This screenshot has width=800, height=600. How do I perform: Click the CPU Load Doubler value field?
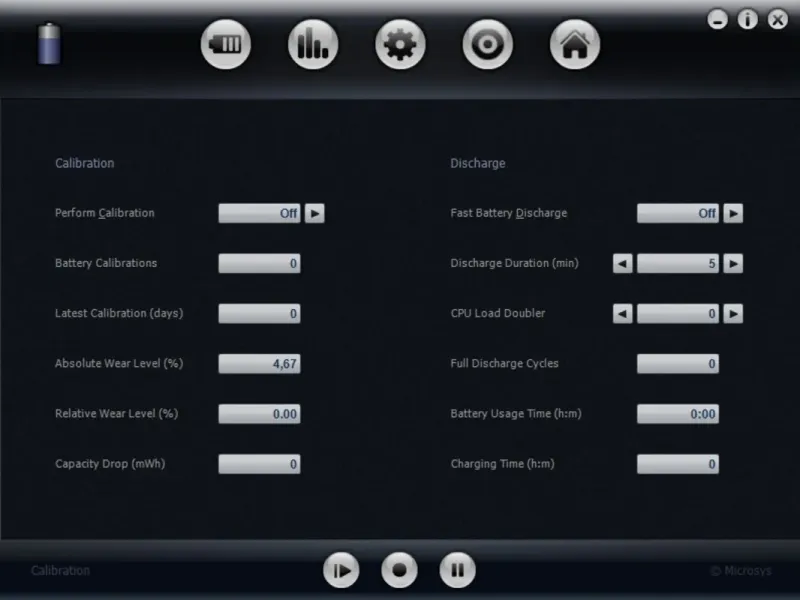(678, 313)
